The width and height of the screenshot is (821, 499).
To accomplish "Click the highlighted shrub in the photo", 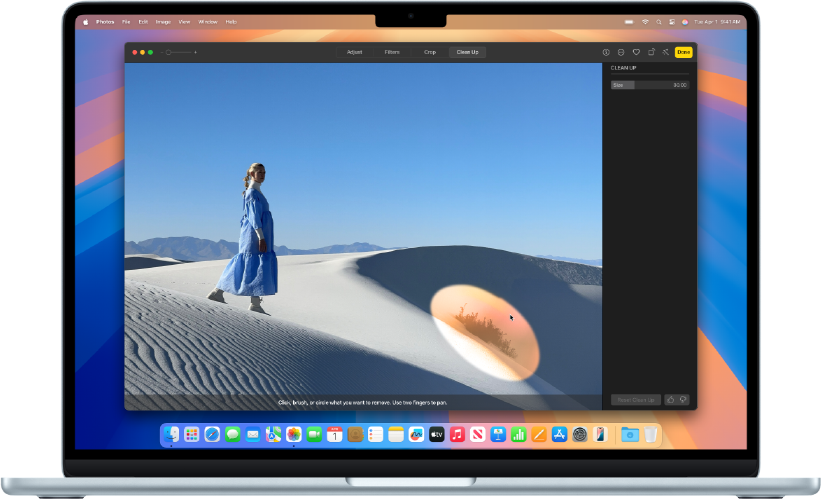I will (486, 330).
